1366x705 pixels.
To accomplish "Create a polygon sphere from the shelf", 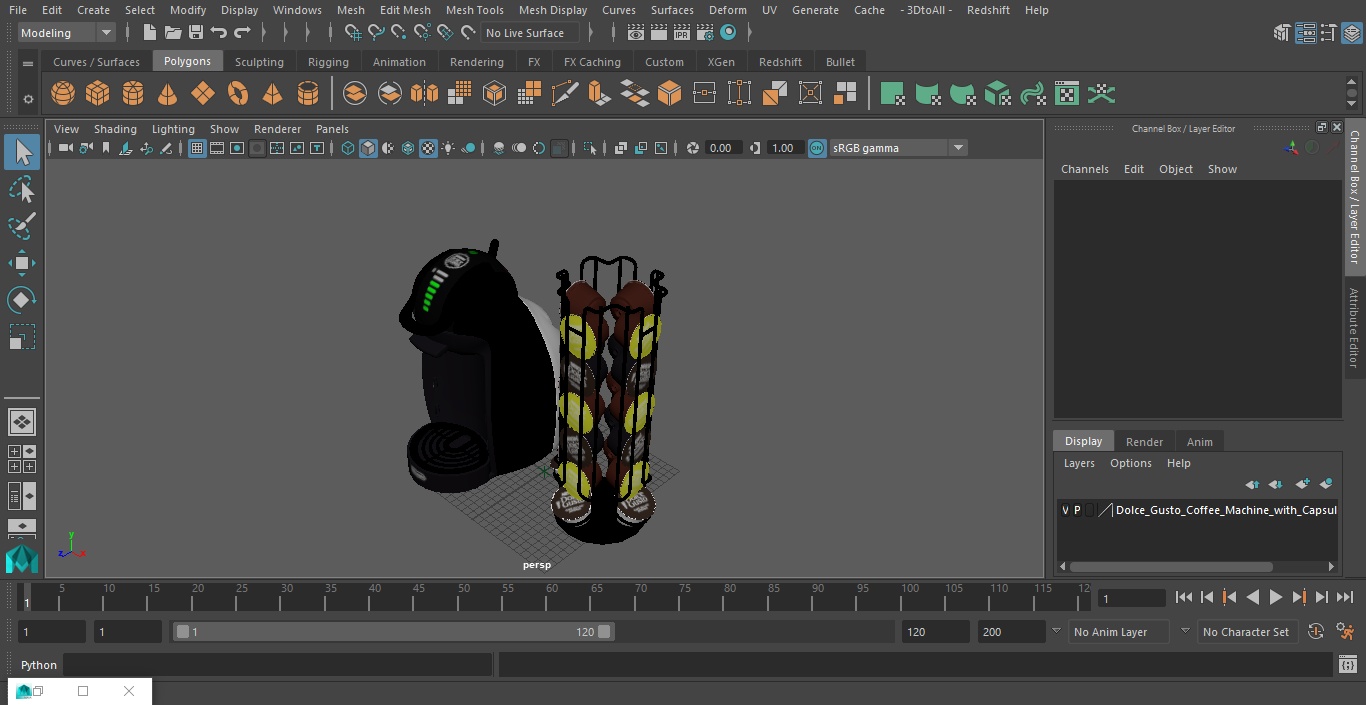I will click(63, 94).
